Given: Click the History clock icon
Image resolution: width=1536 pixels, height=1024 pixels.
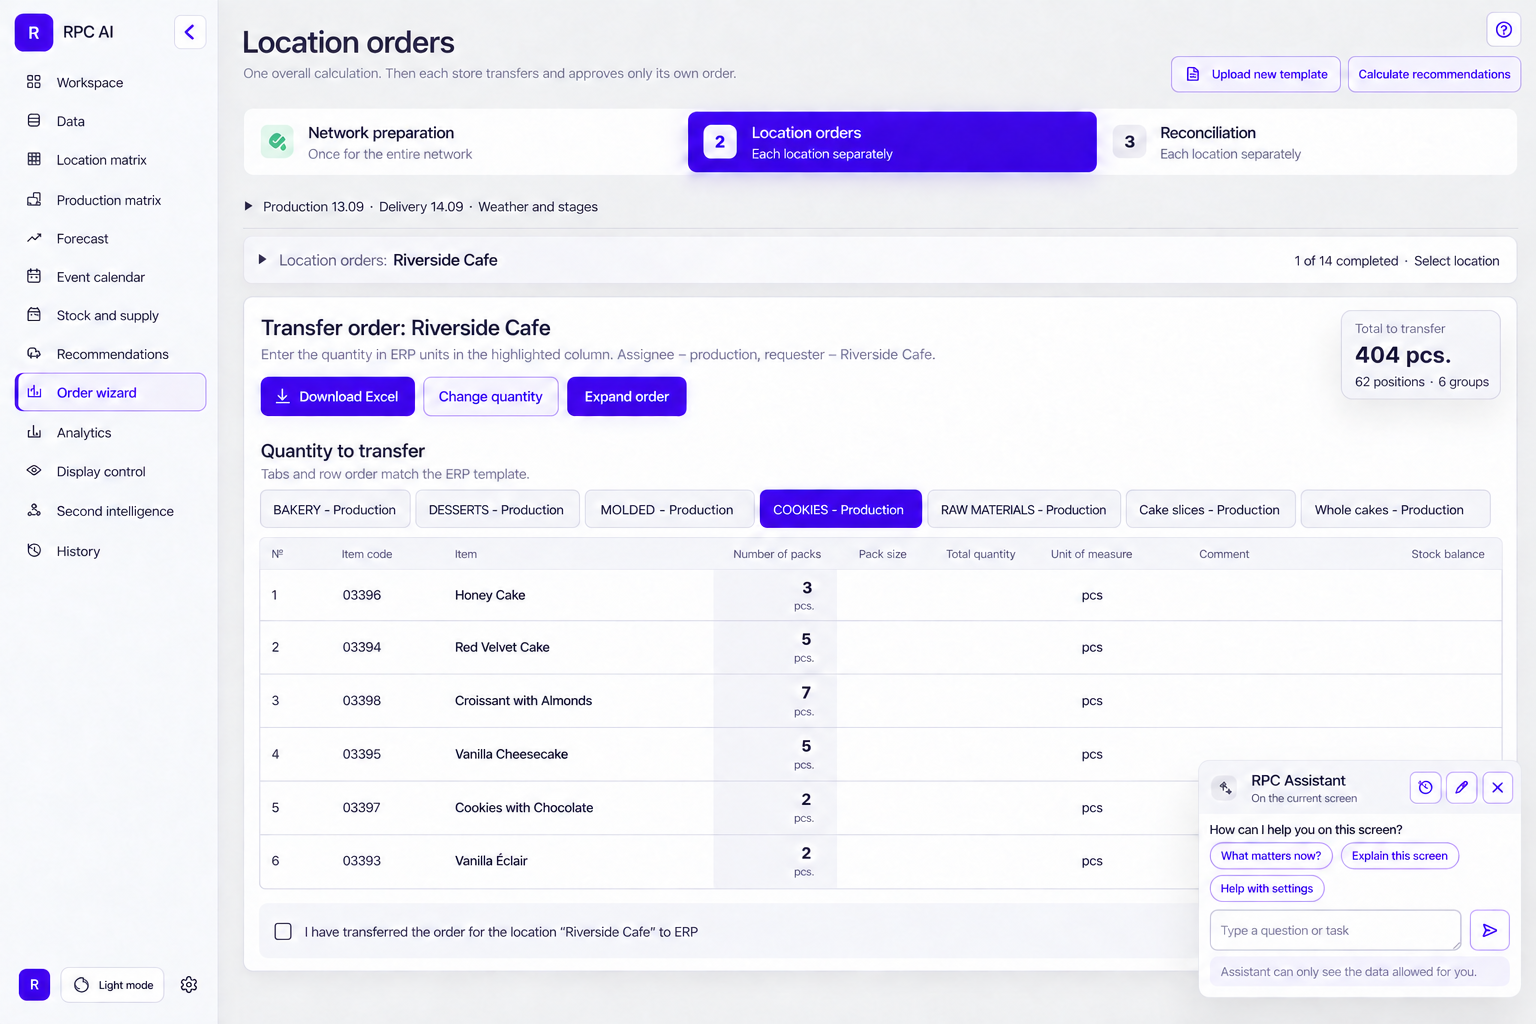Looking at the screenshot, I should coord(34,551).
